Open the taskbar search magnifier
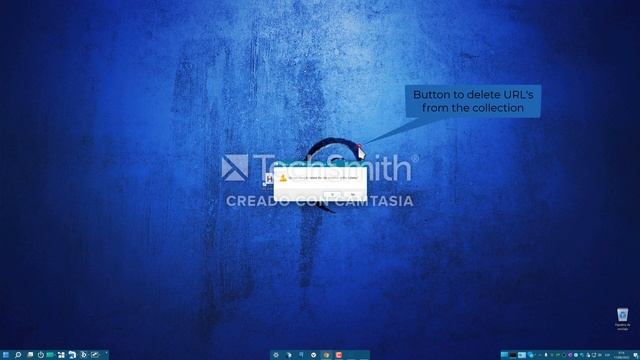 coord(18,355)
